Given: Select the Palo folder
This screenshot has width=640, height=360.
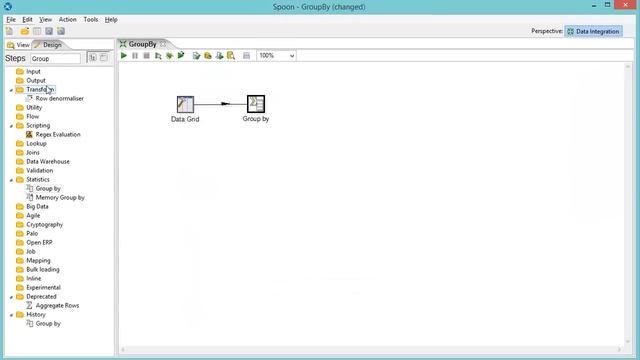Looking at the screenshot, I should tap(32, 233).
